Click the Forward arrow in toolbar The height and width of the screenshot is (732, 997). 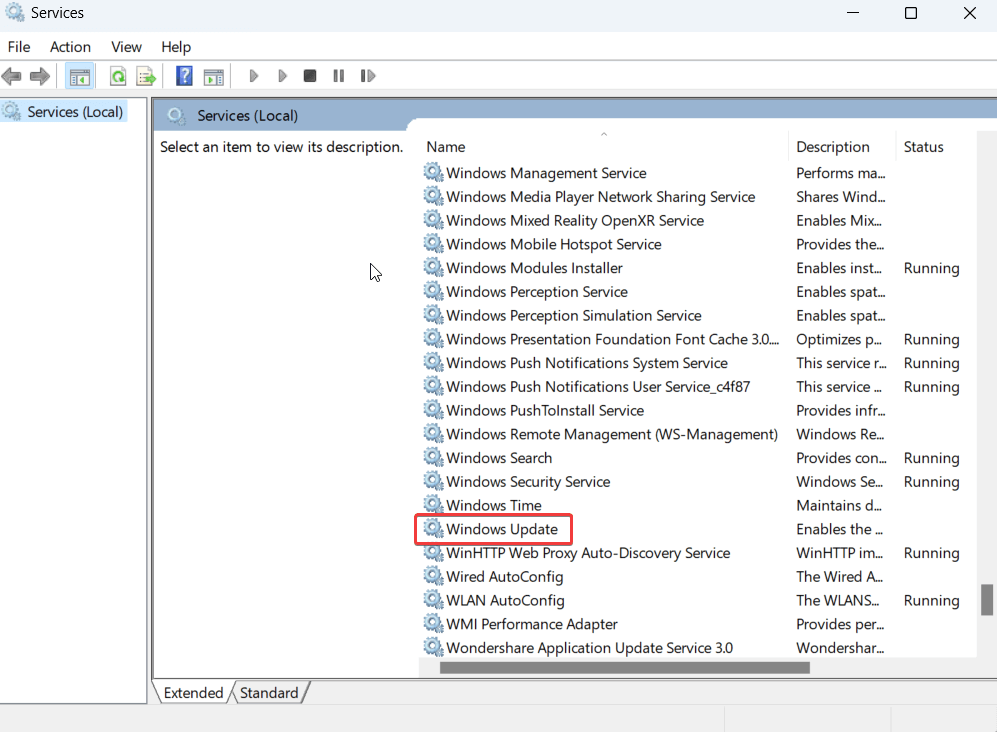click(40, 76)
